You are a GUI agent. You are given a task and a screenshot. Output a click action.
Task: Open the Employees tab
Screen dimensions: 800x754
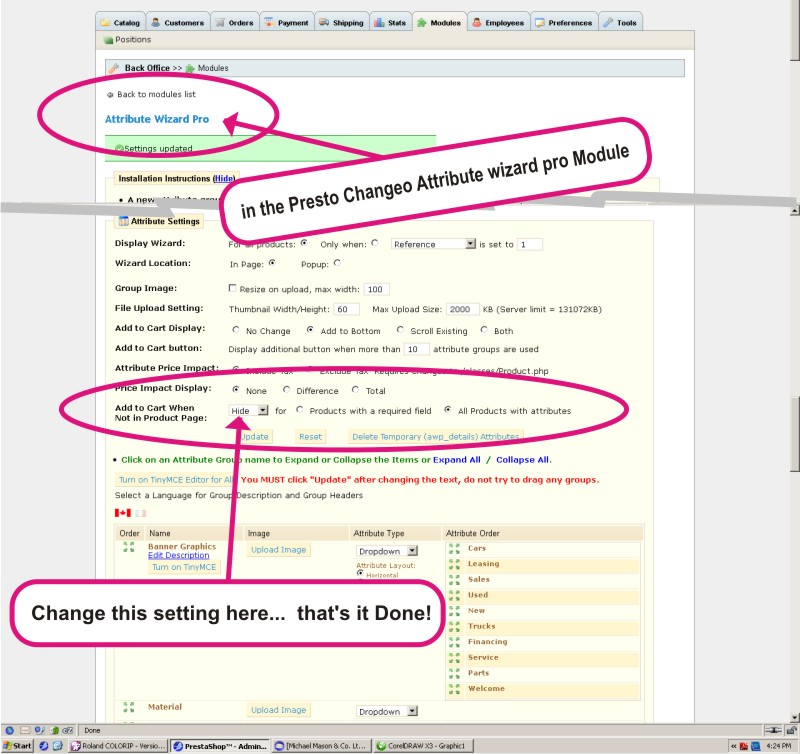click(x=498, y=22)
